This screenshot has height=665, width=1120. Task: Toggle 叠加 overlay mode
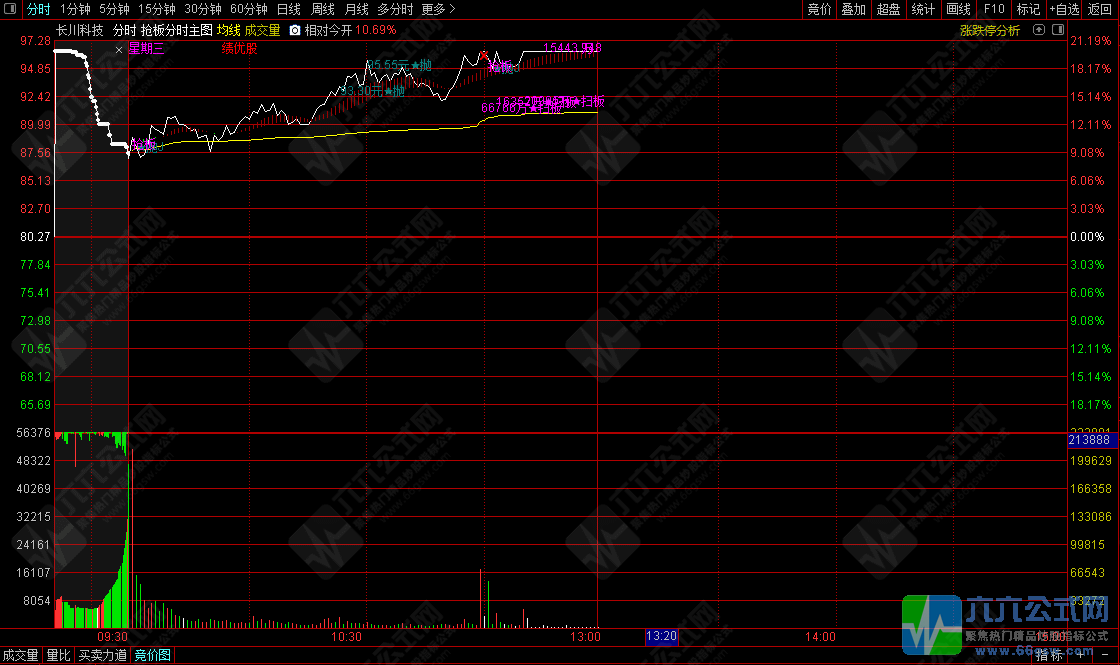(853, 9)
